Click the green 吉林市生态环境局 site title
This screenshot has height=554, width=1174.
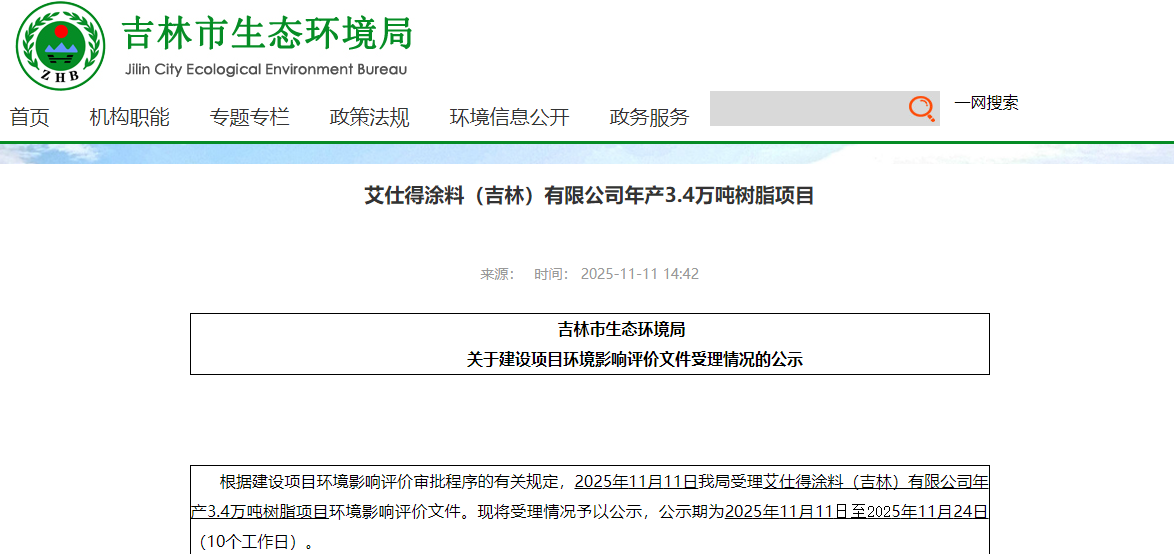click(x=267, y=33)
